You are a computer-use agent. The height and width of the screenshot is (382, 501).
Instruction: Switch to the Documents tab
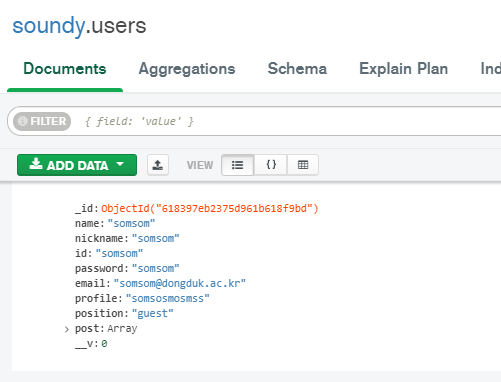coord(65,69)
